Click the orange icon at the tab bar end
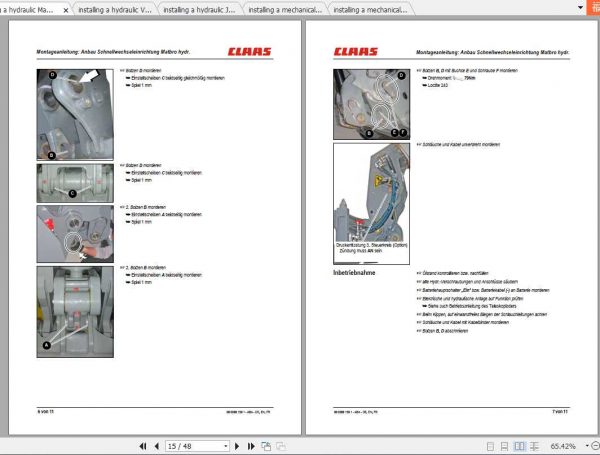 (593, 7)
